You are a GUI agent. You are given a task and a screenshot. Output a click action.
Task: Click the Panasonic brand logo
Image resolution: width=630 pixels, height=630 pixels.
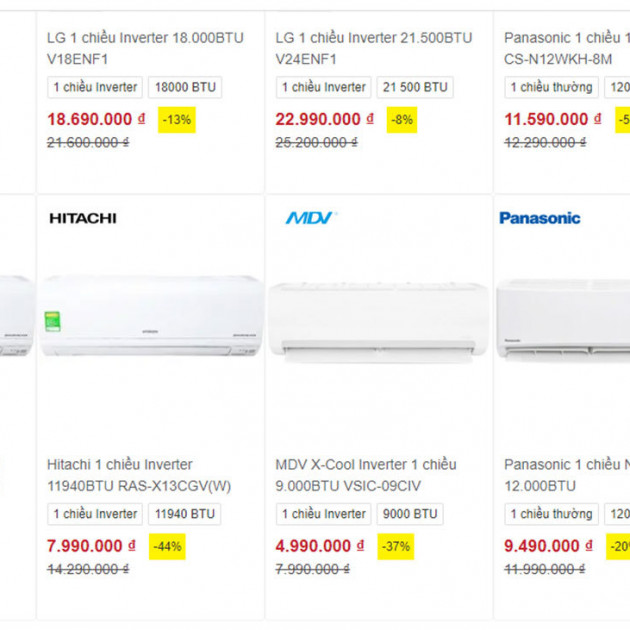[540, 218]
